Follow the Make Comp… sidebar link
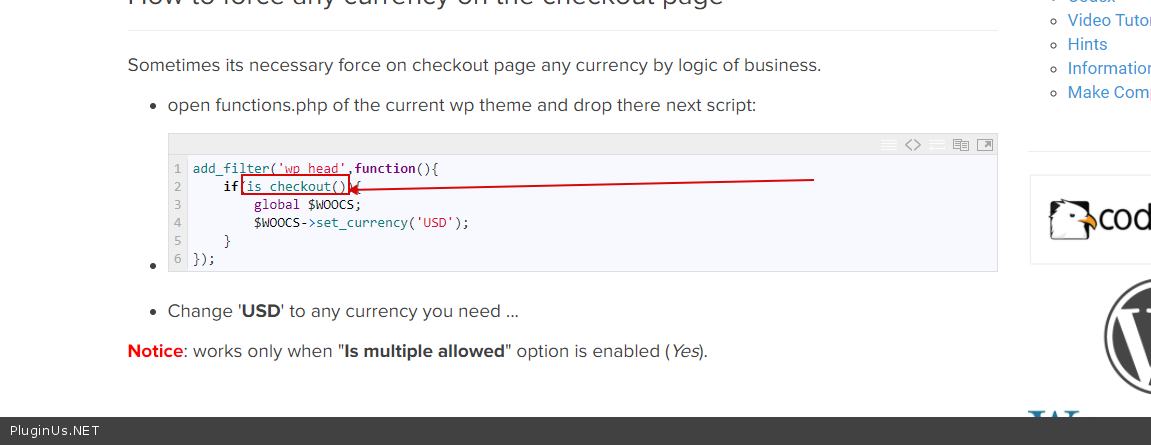This screenshot has width=1151, height=445. point(1108,92)
